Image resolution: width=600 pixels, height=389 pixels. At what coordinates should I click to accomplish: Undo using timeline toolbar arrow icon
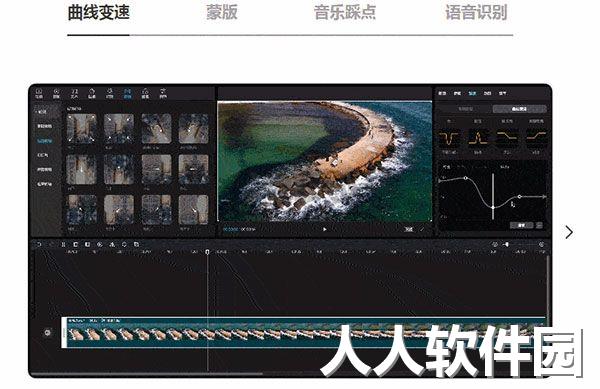[x=39, y=244]
